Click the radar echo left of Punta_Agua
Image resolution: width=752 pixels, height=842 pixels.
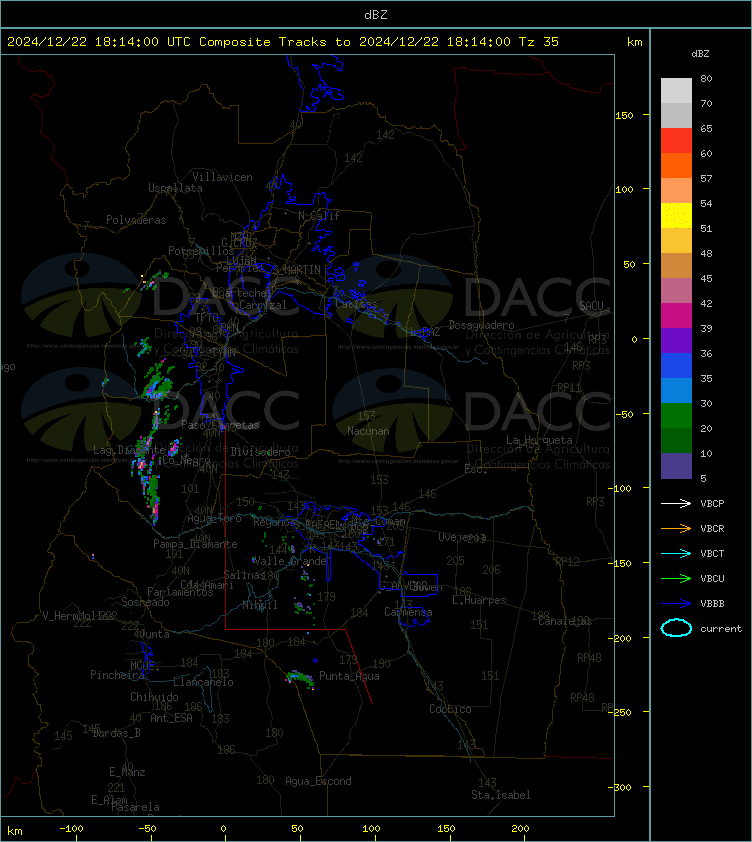tap(300, 678)
